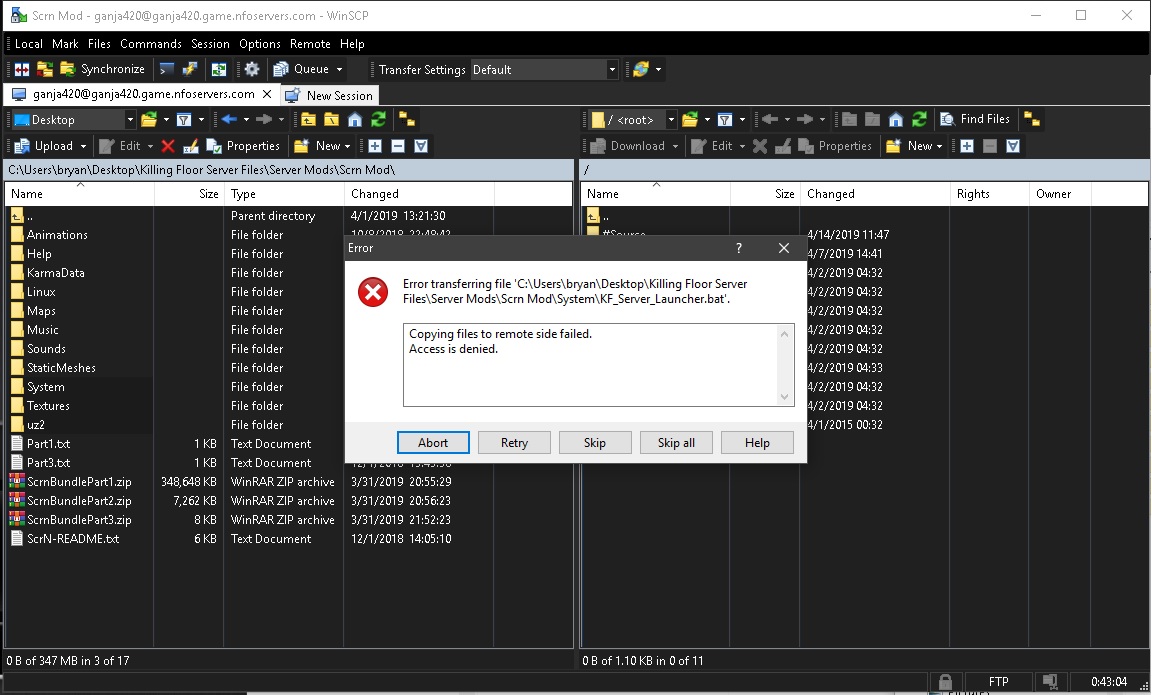The image size is (1152, 695).
Task: Open the terminal console icon
Action: tap(167, 70)
